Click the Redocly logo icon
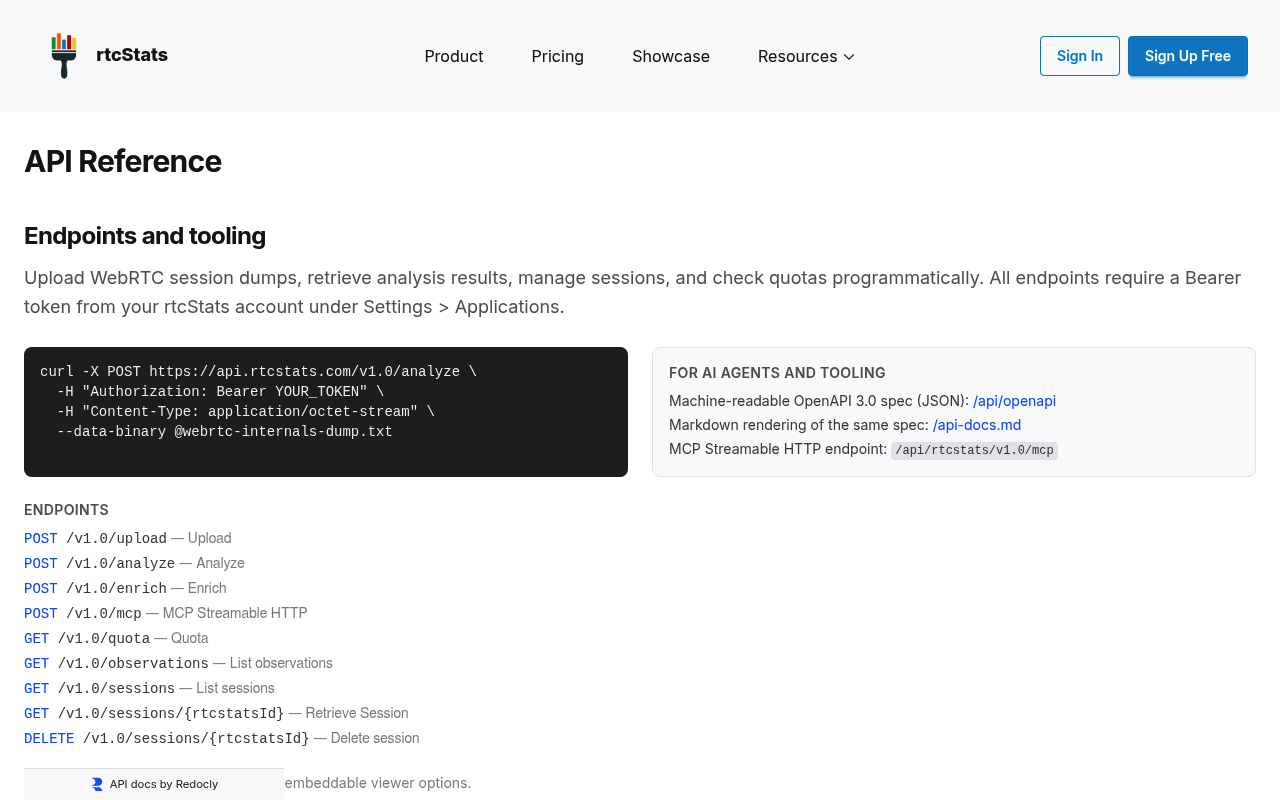 97,784
